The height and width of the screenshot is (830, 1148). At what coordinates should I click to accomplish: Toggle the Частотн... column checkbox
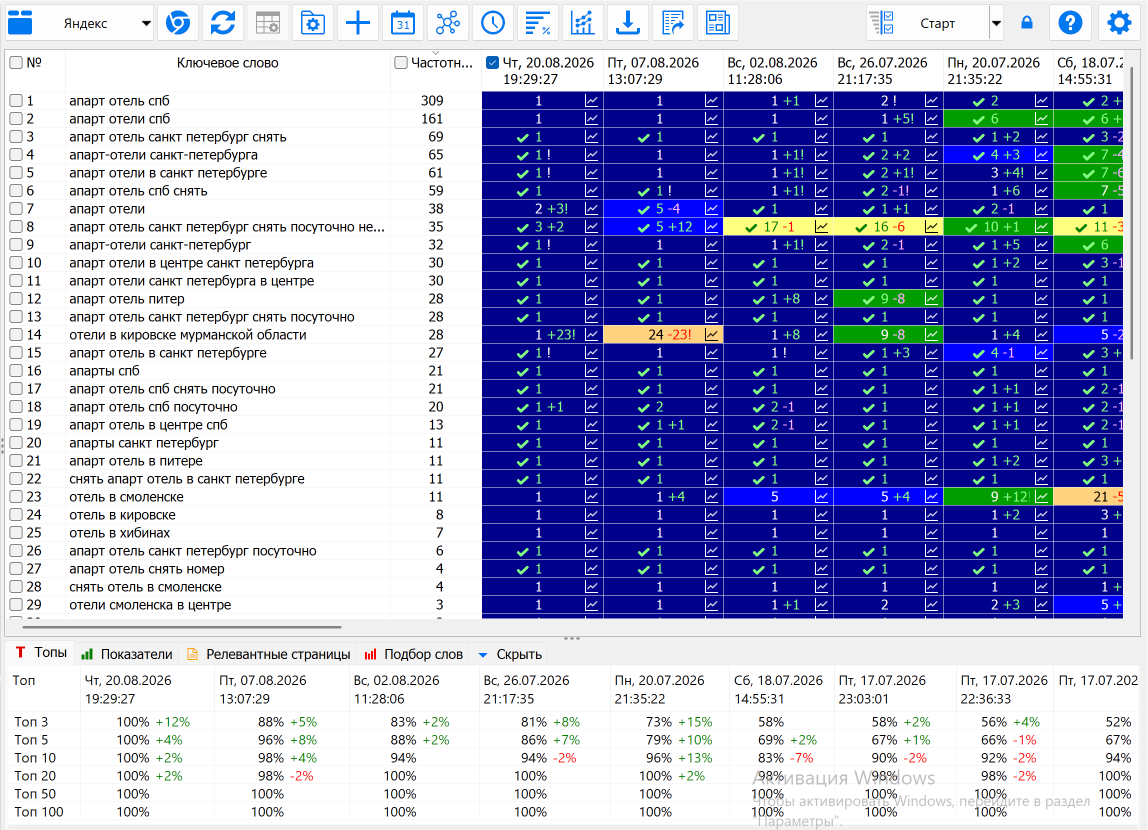400,63
